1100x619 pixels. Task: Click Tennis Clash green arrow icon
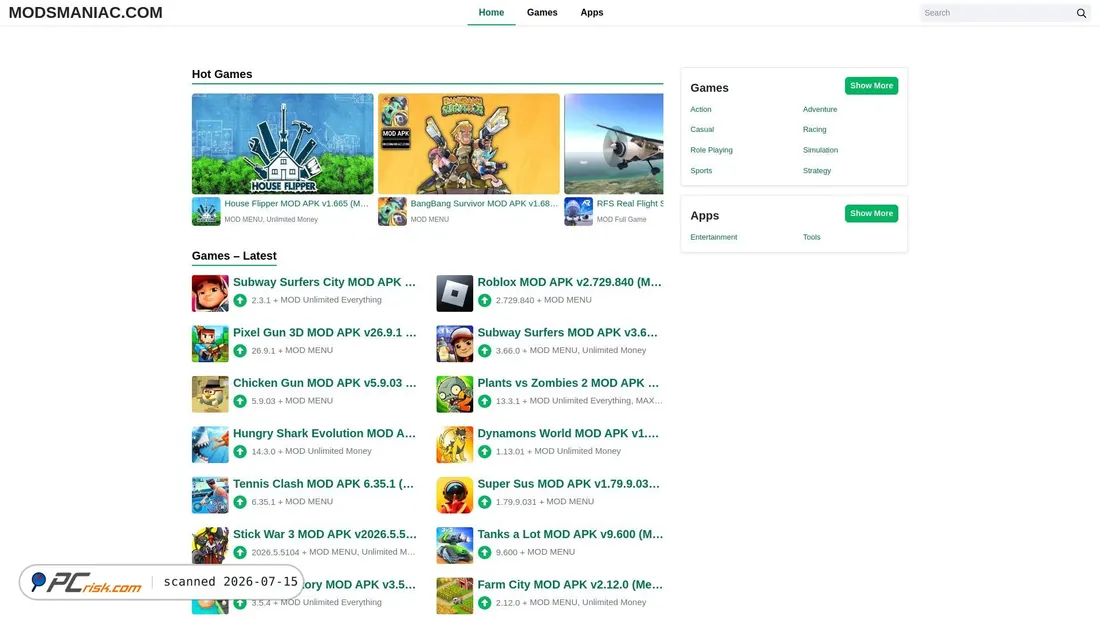[x=240, y=502]
